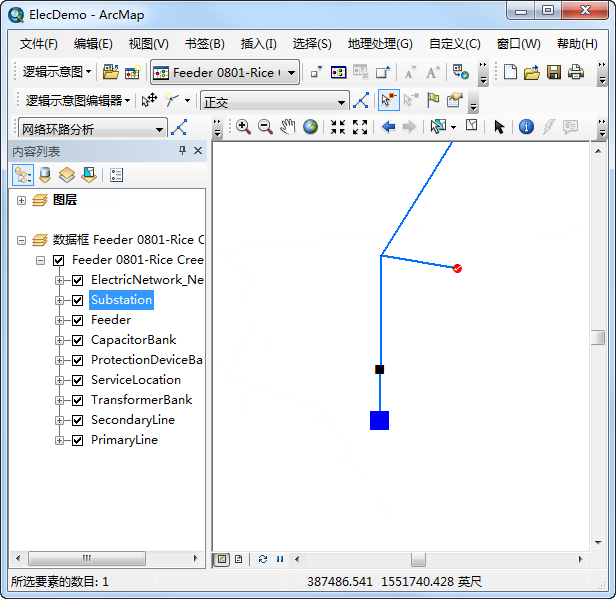This screenshot has width=616, height=599.
Task: Disable the PrimaryLine layer checkbox
Action: [x=77, y=440]
